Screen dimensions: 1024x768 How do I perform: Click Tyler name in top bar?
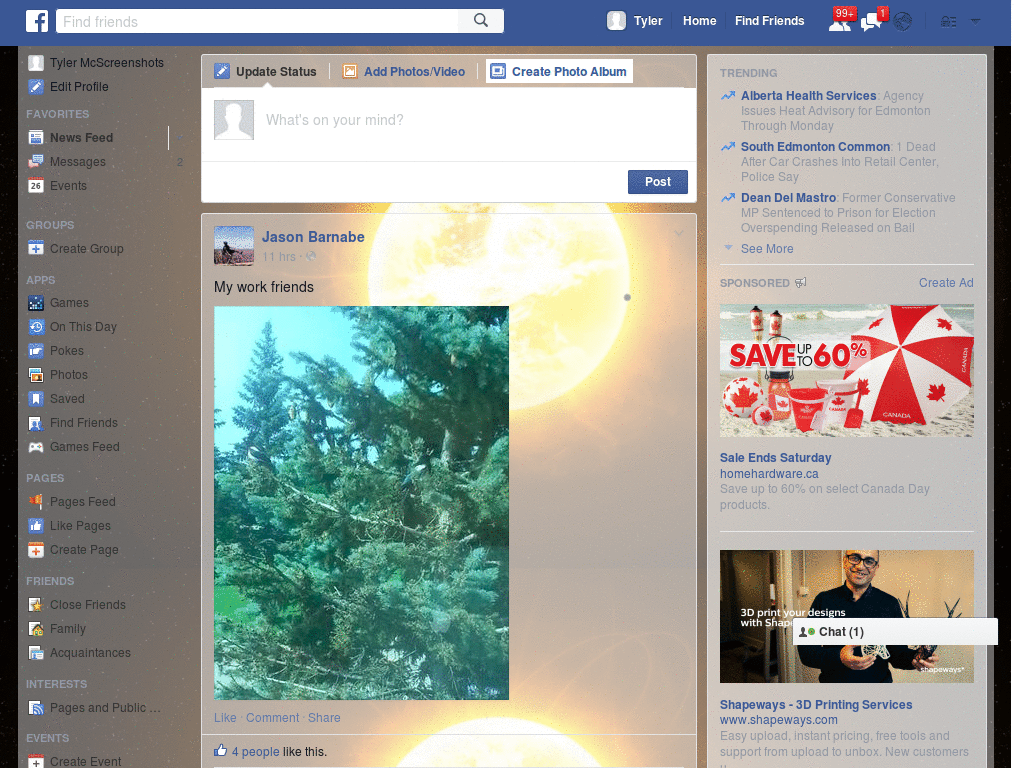click(648, 21)
